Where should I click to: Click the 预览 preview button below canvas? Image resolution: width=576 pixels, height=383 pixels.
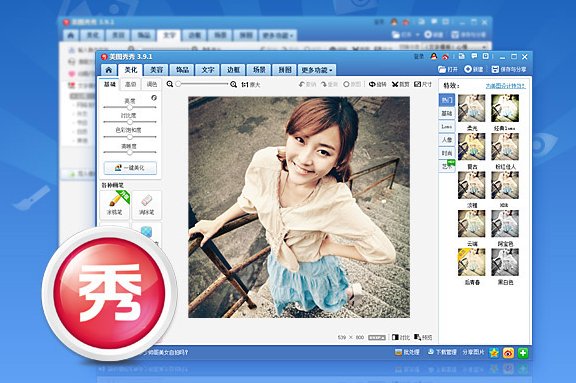tap(423, 337)
